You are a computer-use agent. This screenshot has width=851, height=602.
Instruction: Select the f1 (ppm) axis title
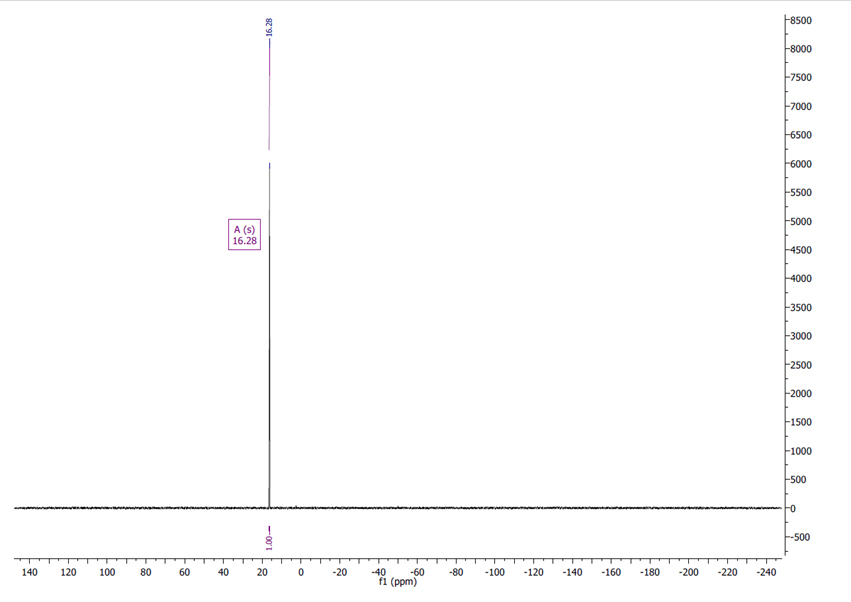(x=398, y=582)
